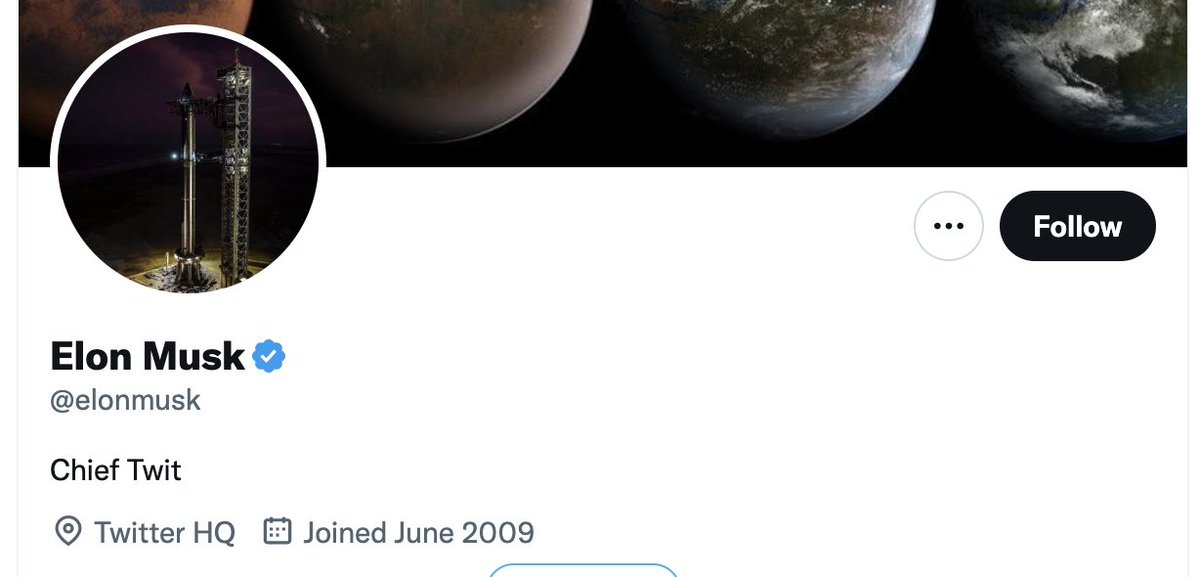
Task: Click the Joined June 2009 text
Action: [x=418, y=532]
